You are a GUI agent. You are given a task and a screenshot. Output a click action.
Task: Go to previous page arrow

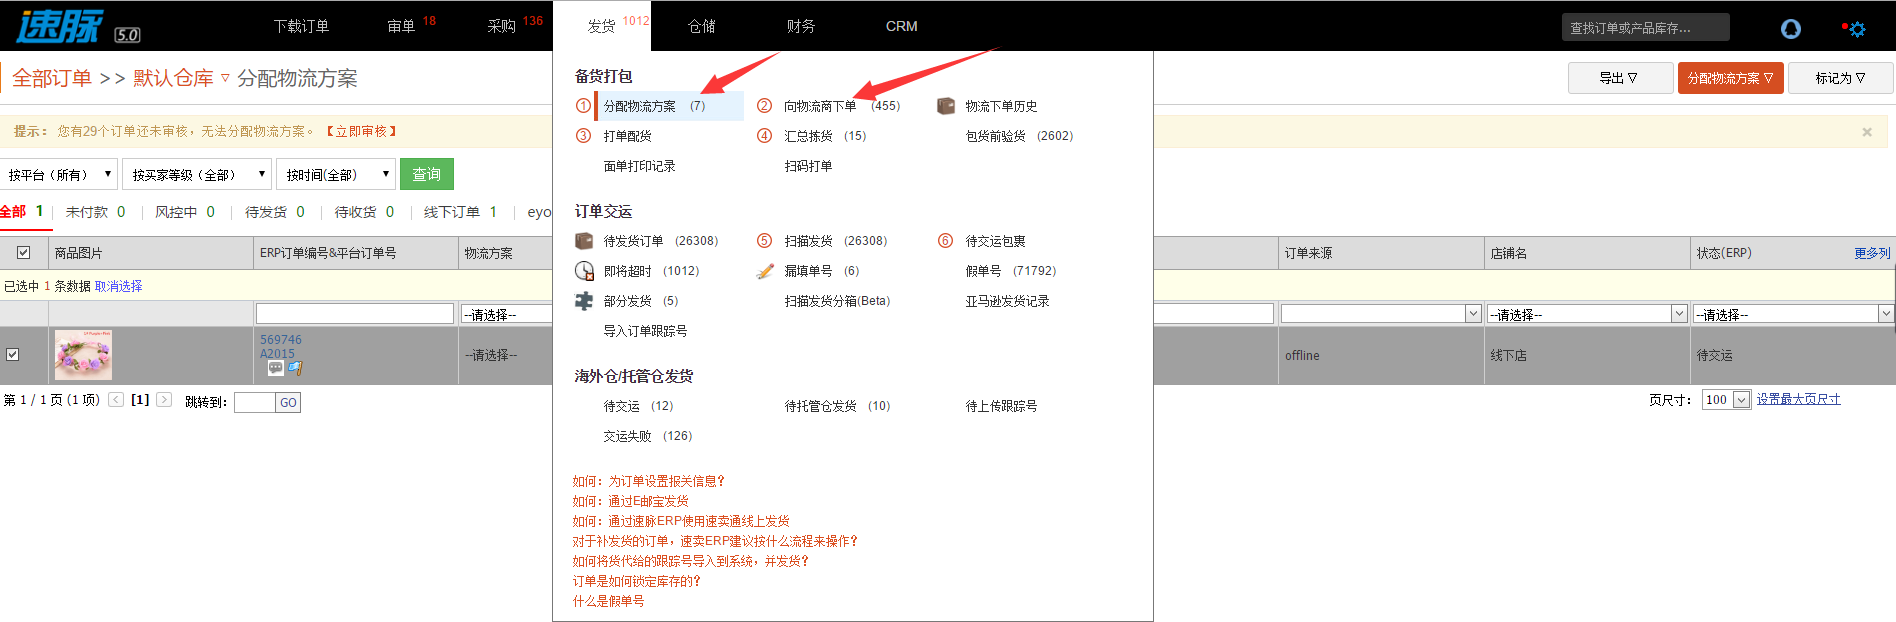click(116, 400)
